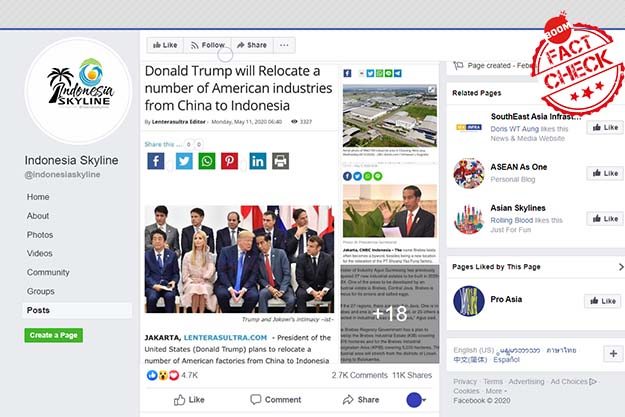Share the article via the Facebook icon
Screen dimensions: 625x417
click(x=155, y=161)
